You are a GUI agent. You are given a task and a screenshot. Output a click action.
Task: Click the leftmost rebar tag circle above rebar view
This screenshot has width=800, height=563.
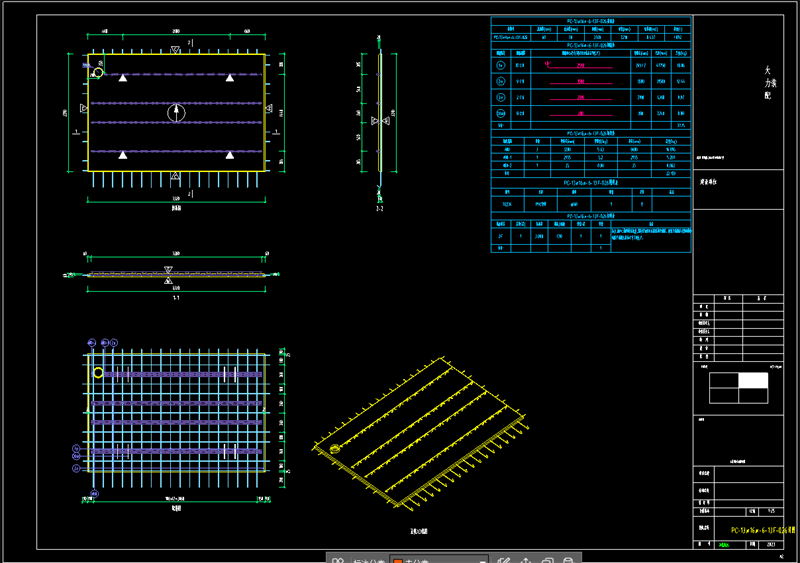point(92,342)
